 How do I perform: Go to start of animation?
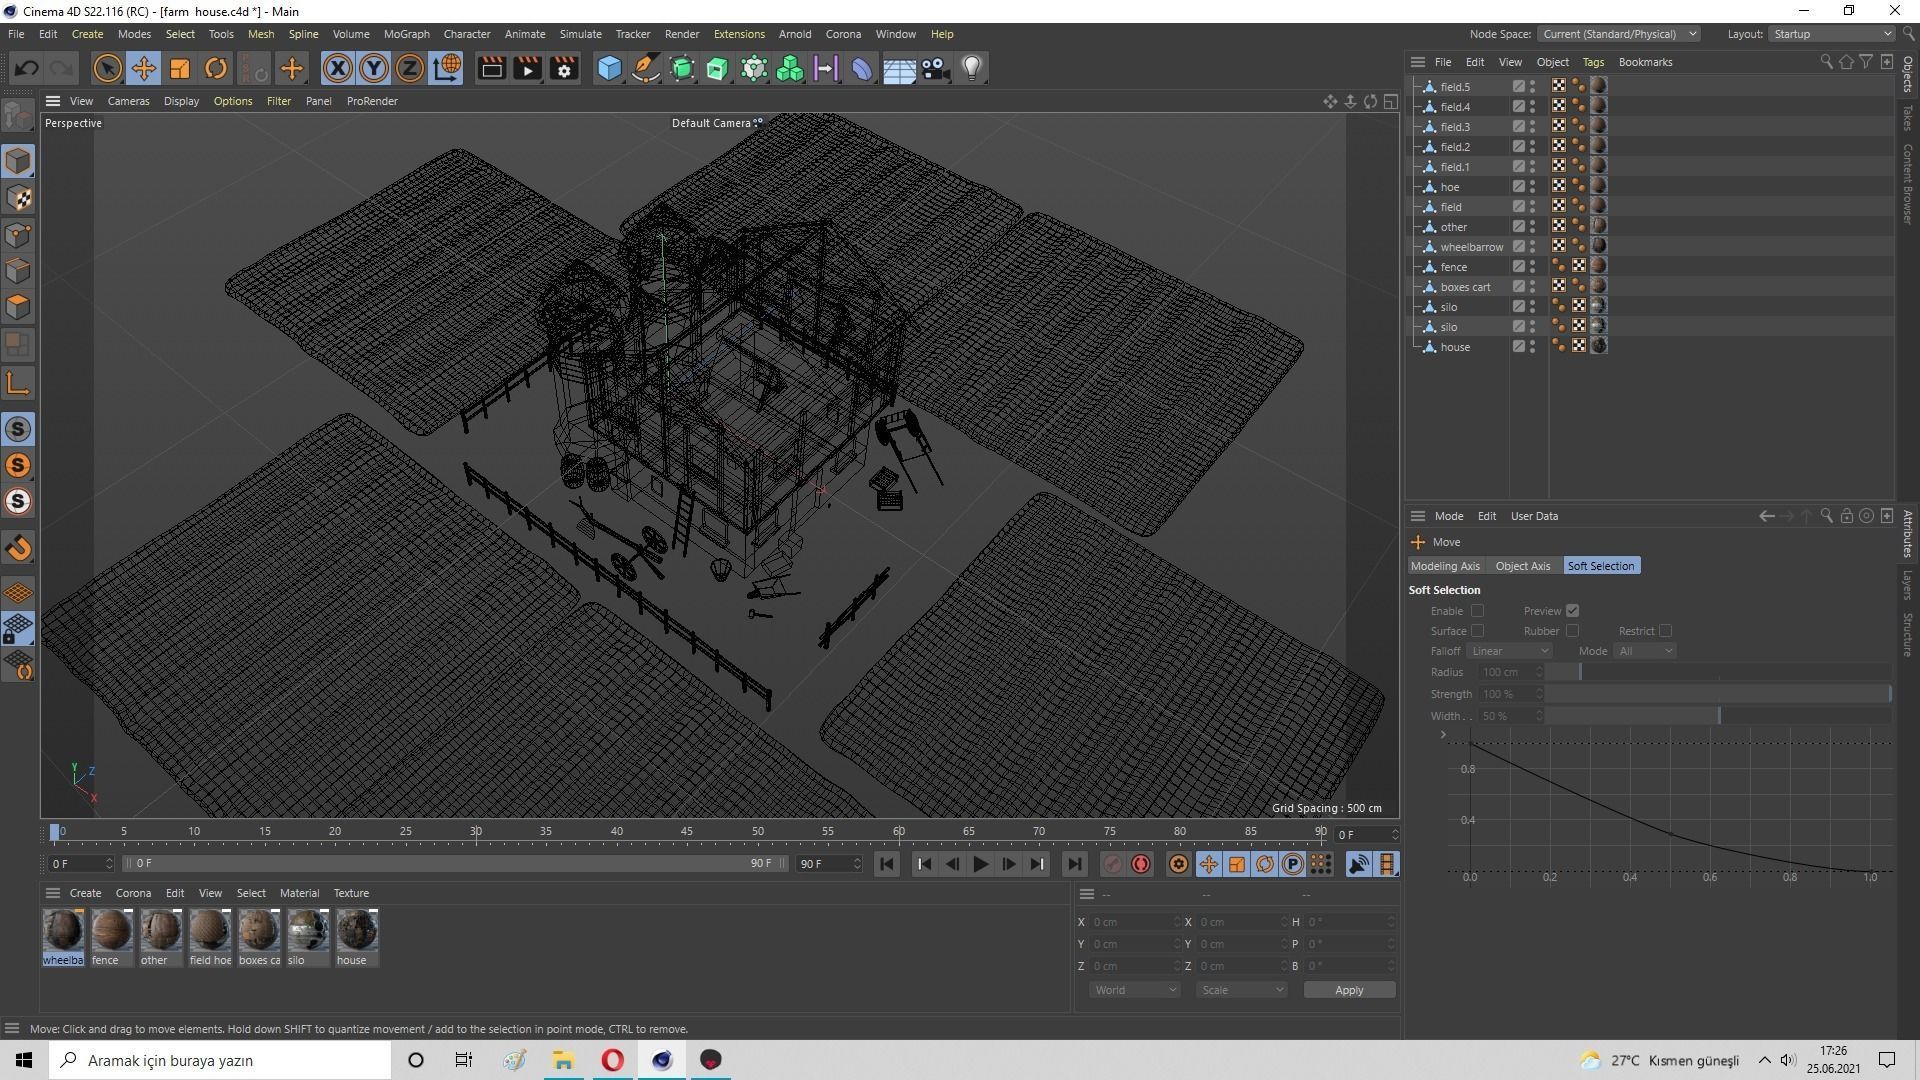coord(887,864)
